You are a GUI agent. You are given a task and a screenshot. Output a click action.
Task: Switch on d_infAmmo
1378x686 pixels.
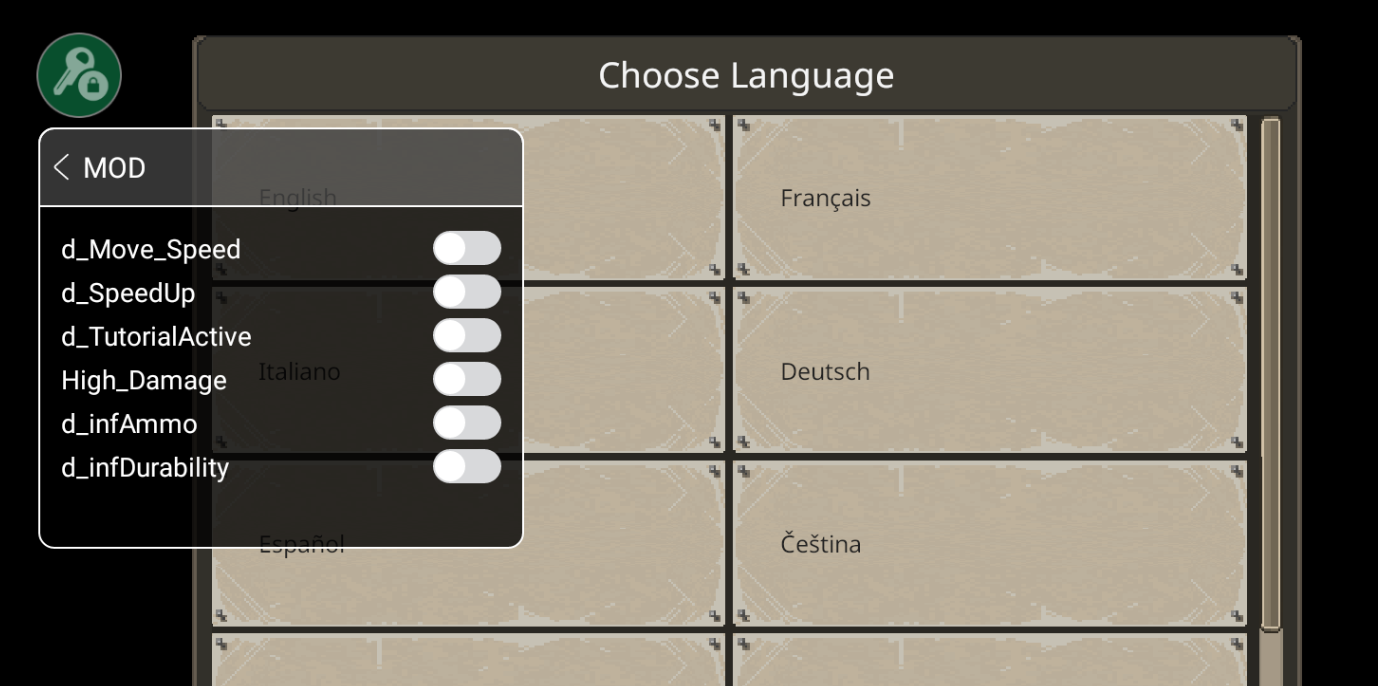click(467, 423)
